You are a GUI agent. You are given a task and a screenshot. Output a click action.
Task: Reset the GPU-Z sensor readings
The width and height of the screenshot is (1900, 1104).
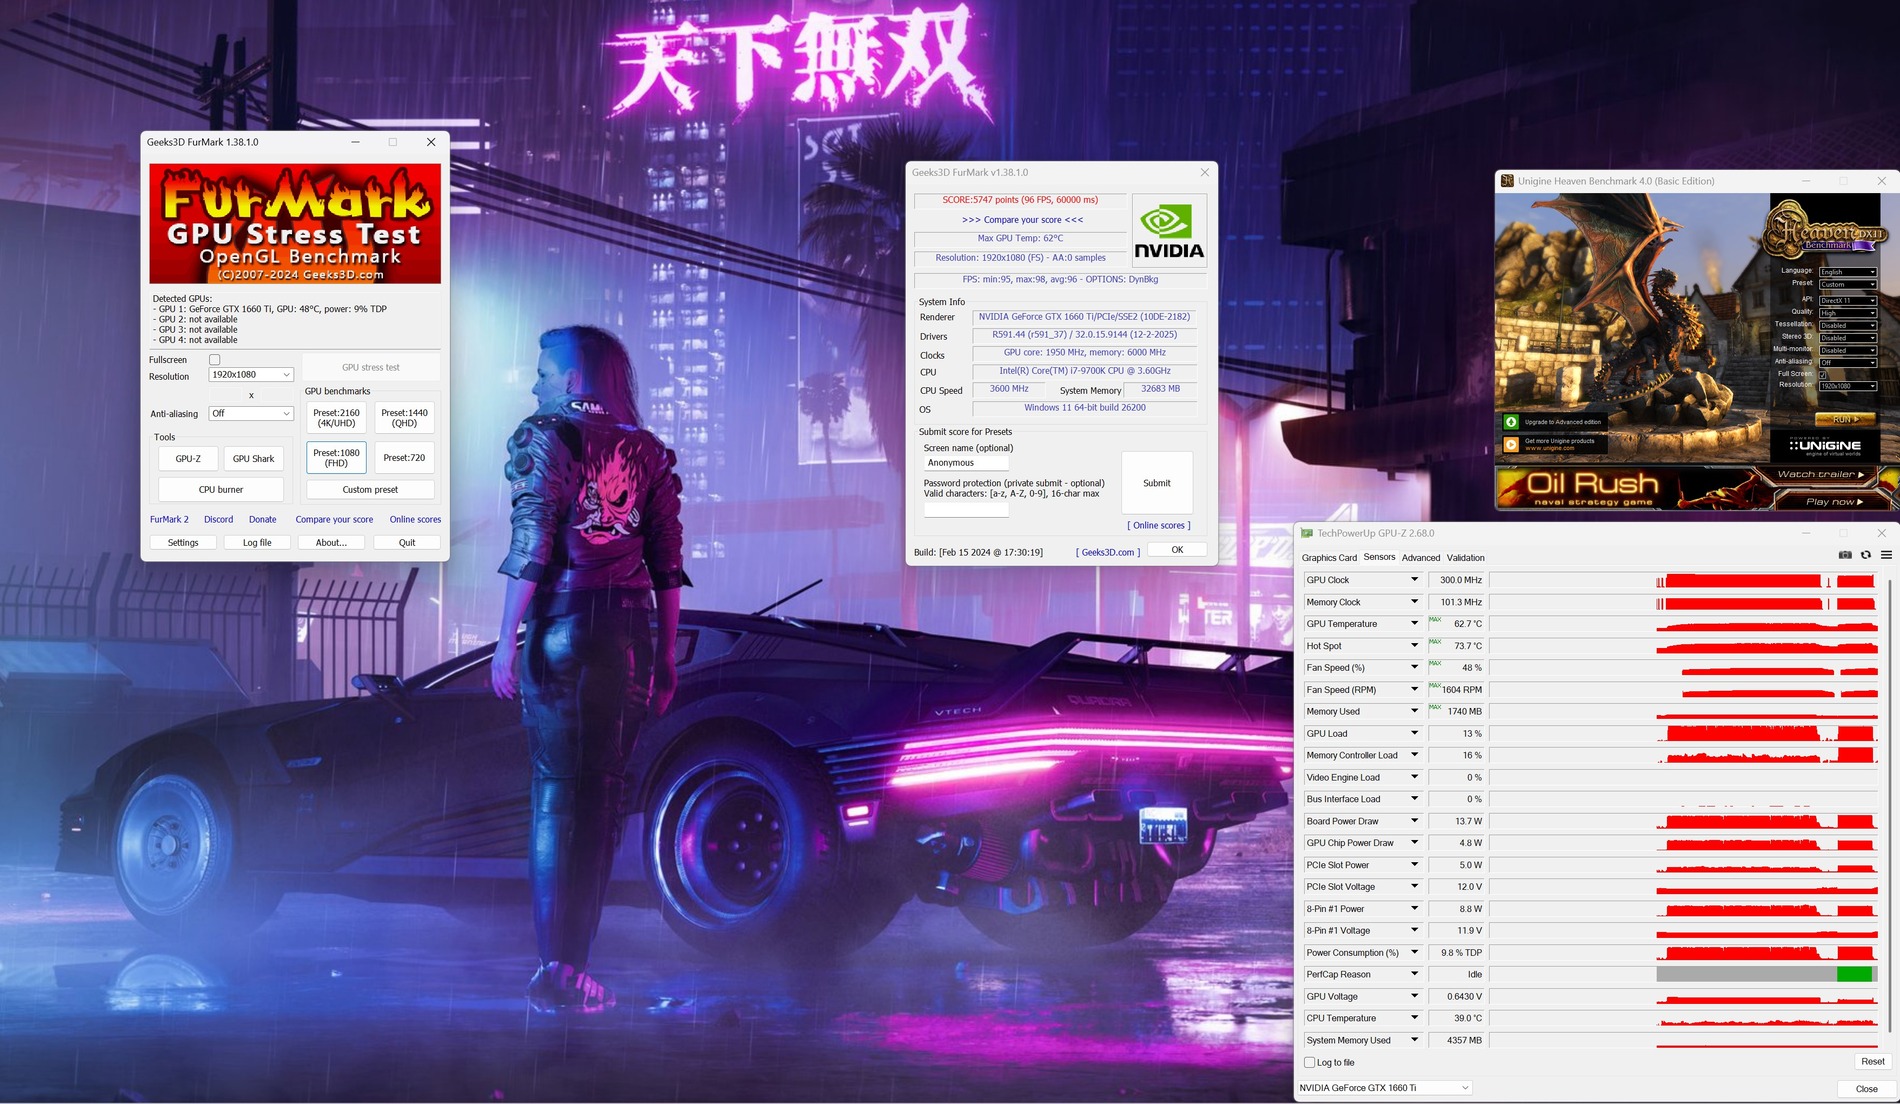tap(1872, 1062)
